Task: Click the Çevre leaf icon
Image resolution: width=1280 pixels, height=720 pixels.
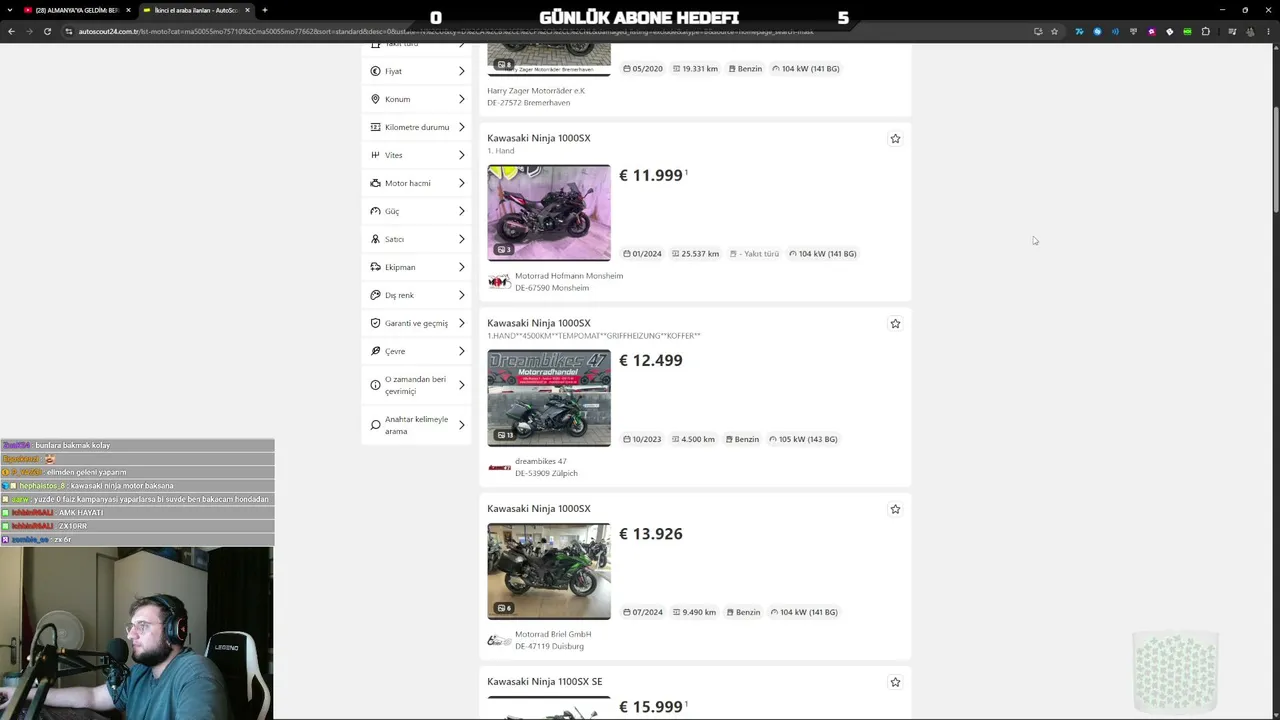Action: 375,351
